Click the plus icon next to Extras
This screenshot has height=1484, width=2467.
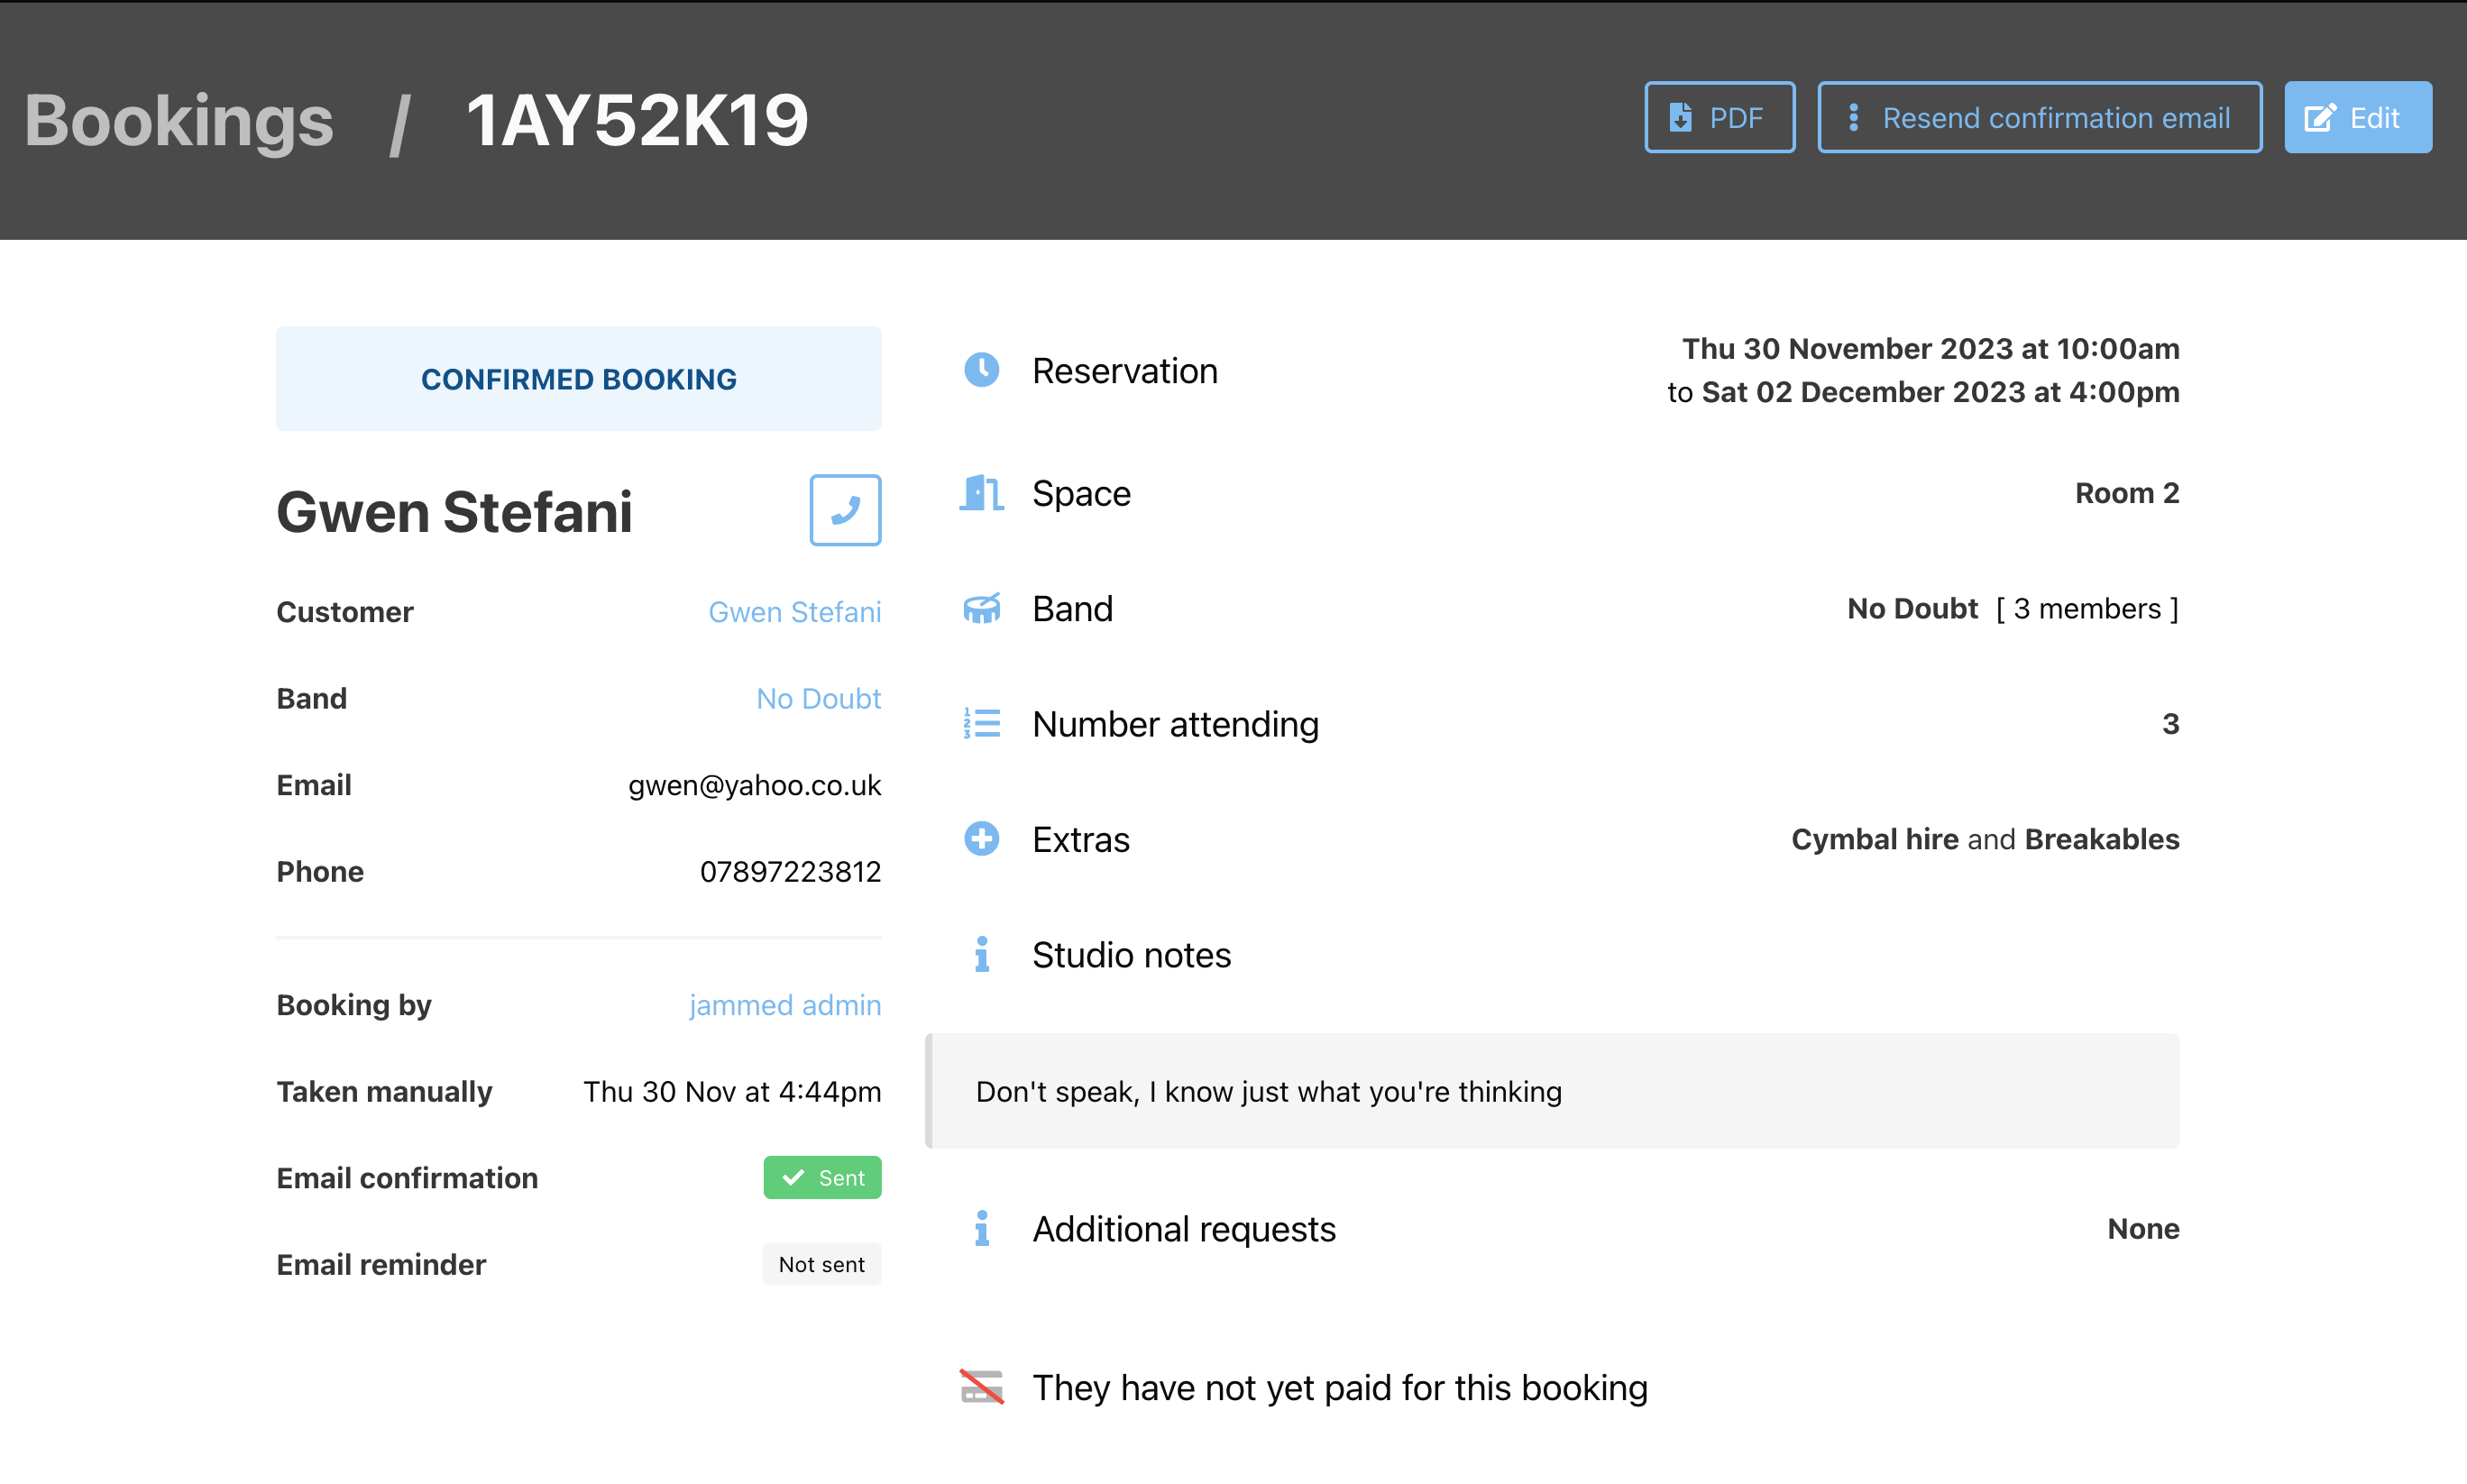click(x=982, y=839)
